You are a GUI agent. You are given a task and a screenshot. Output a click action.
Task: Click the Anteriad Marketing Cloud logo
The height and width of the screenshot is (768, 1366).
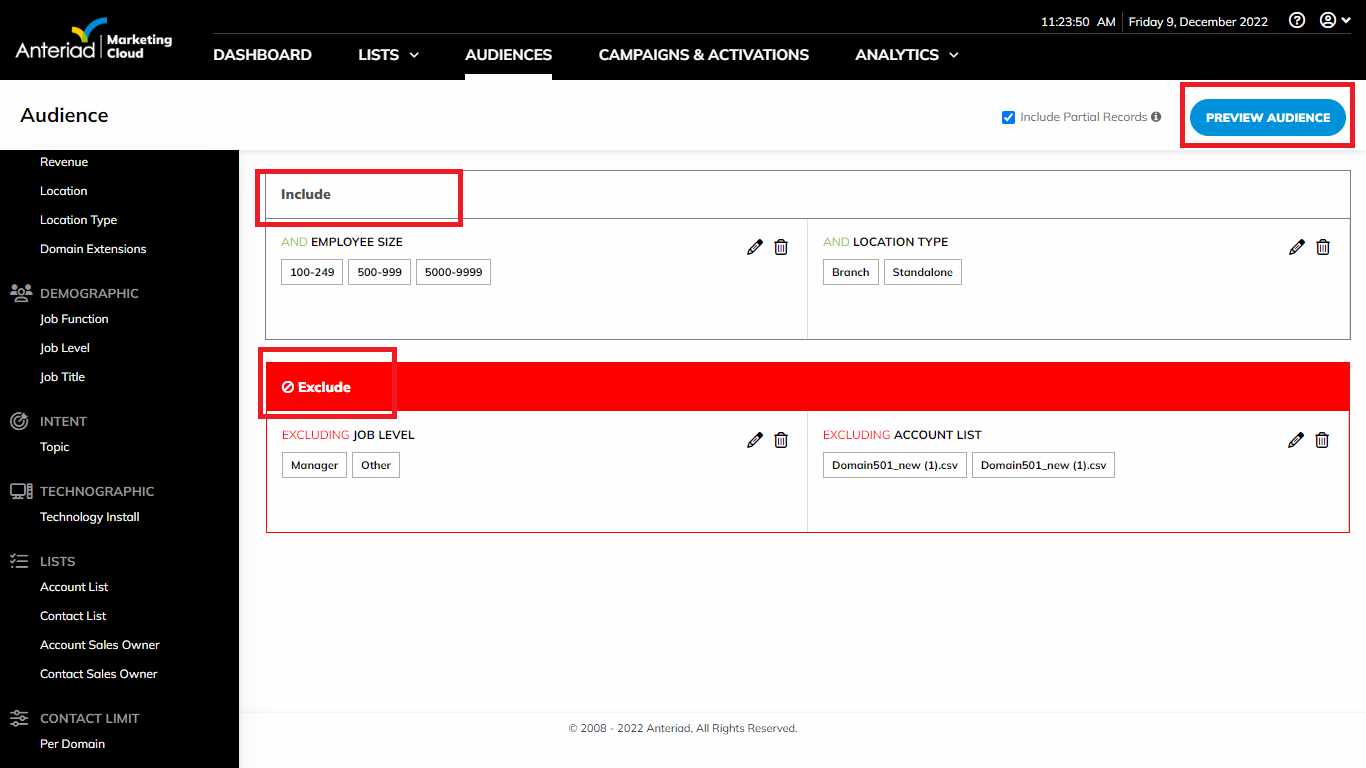[94, 40]
